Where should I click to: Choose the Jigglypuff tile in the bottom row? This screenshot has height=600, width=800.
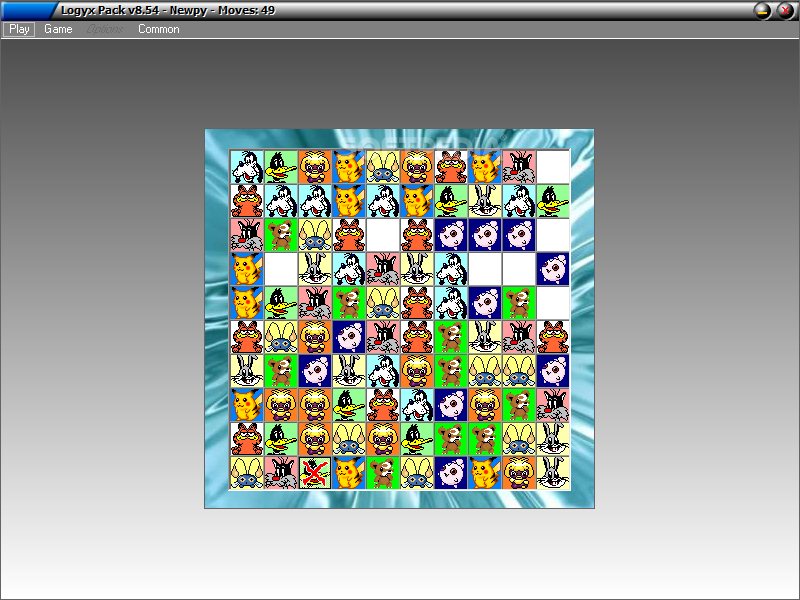(x=451, y=473)
